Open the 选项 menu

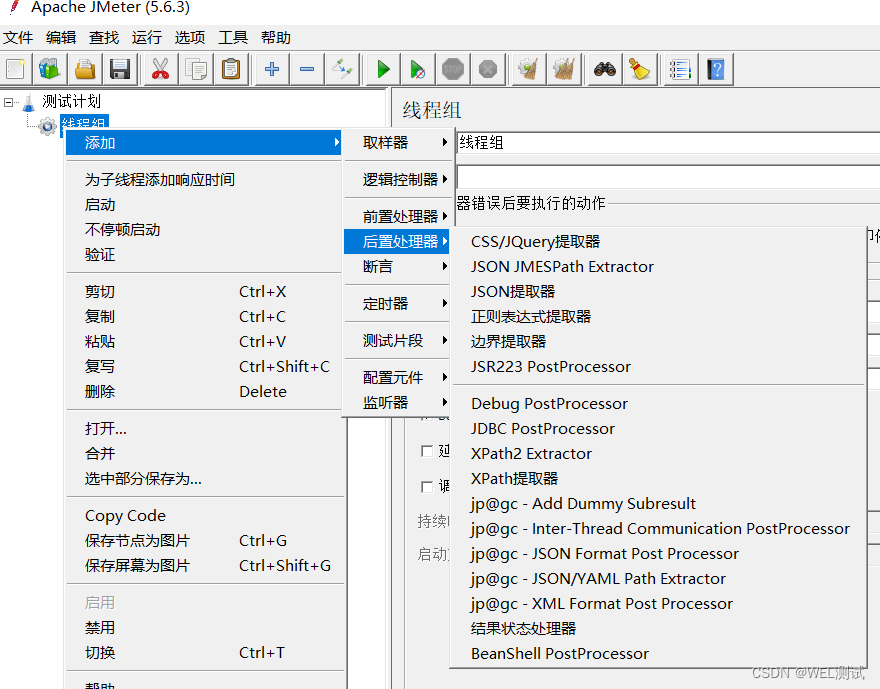click(190, 38)
